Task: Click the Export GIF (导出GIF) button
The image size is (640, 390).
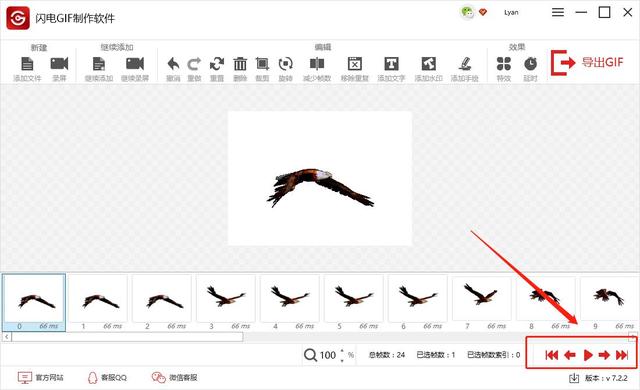Action: [587, 62]
